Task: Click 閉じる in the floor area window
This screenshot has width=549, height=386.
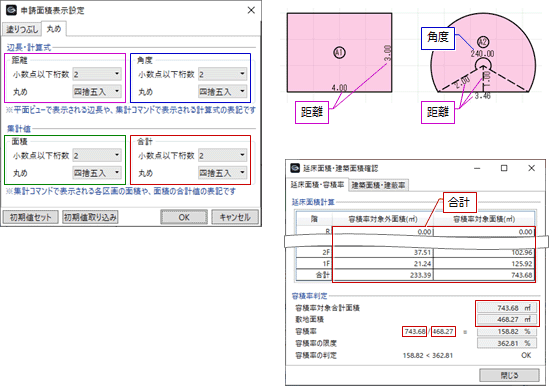Action: coord(509,375)
